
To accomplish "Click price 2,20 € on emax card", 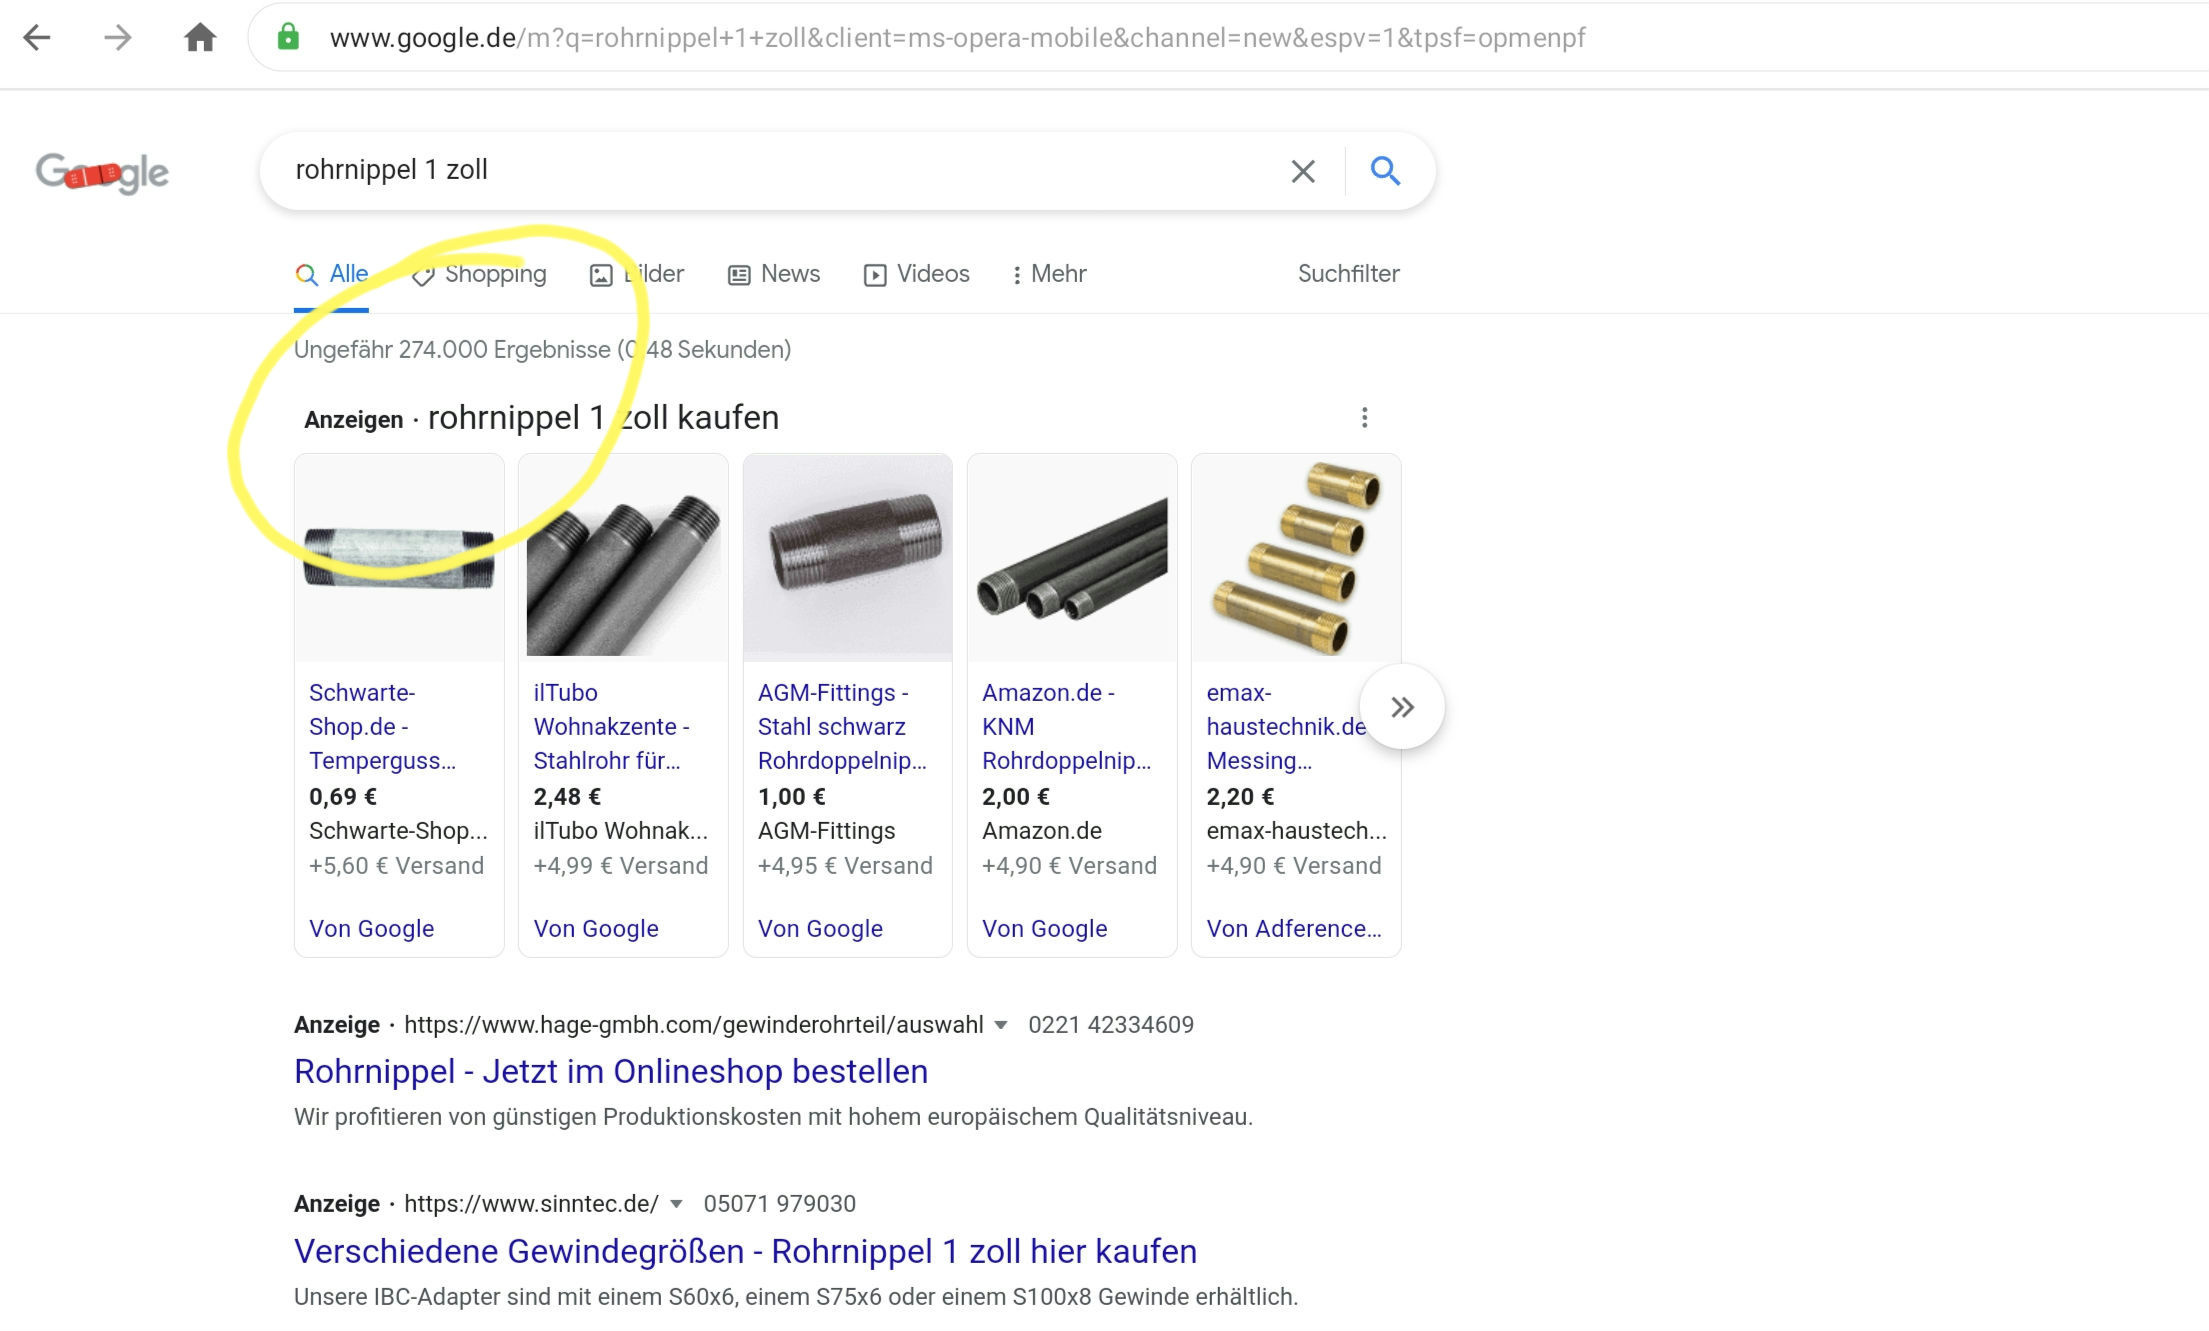I will [x=1240, y=797].
